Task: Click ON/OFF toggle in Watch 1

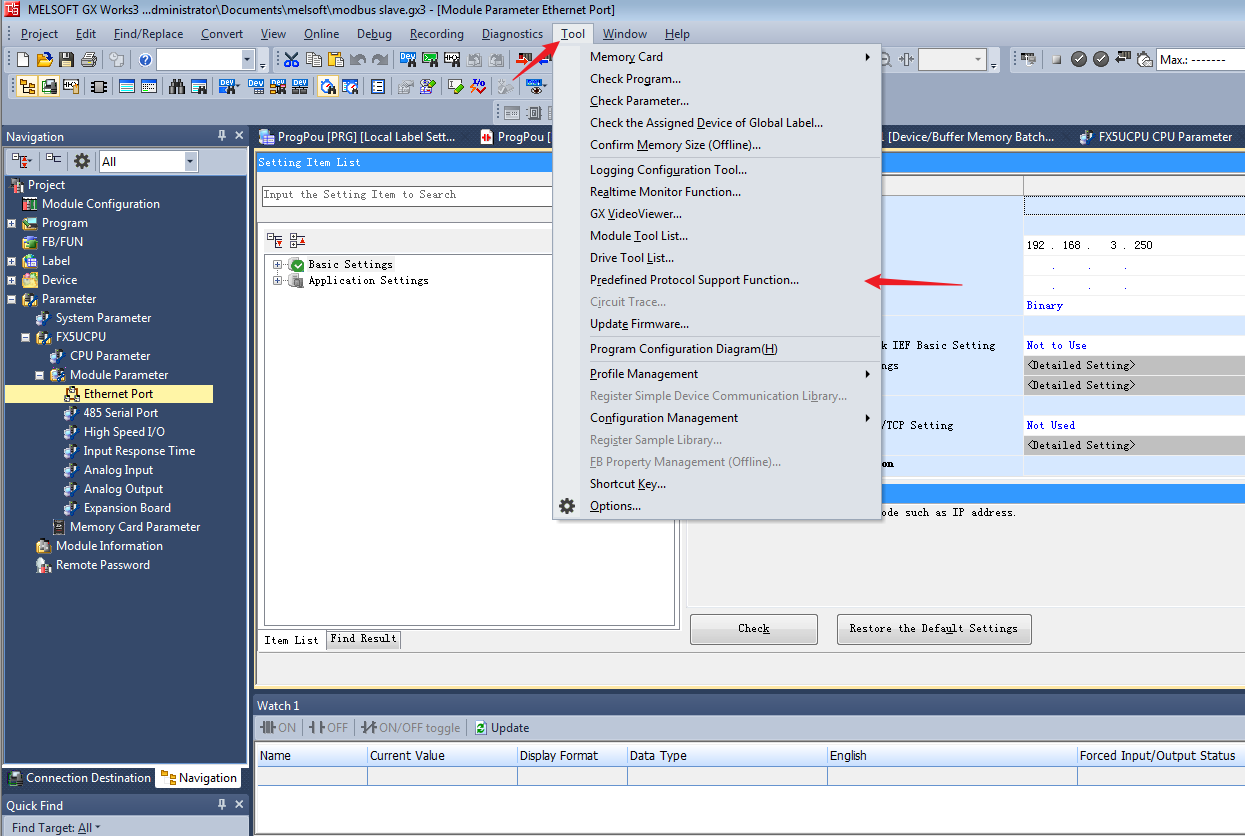Action: [411, 728]
